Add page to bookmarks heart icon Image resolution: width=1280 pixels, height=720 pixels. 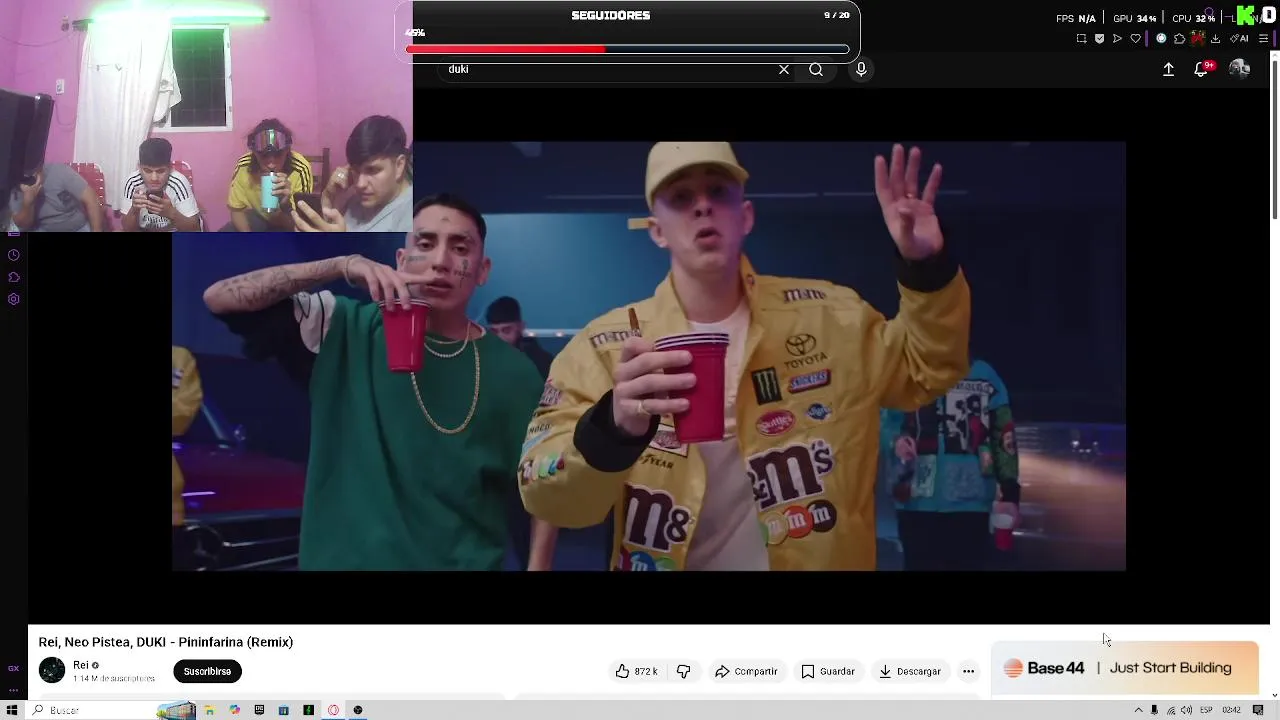tap(1136, 38)
